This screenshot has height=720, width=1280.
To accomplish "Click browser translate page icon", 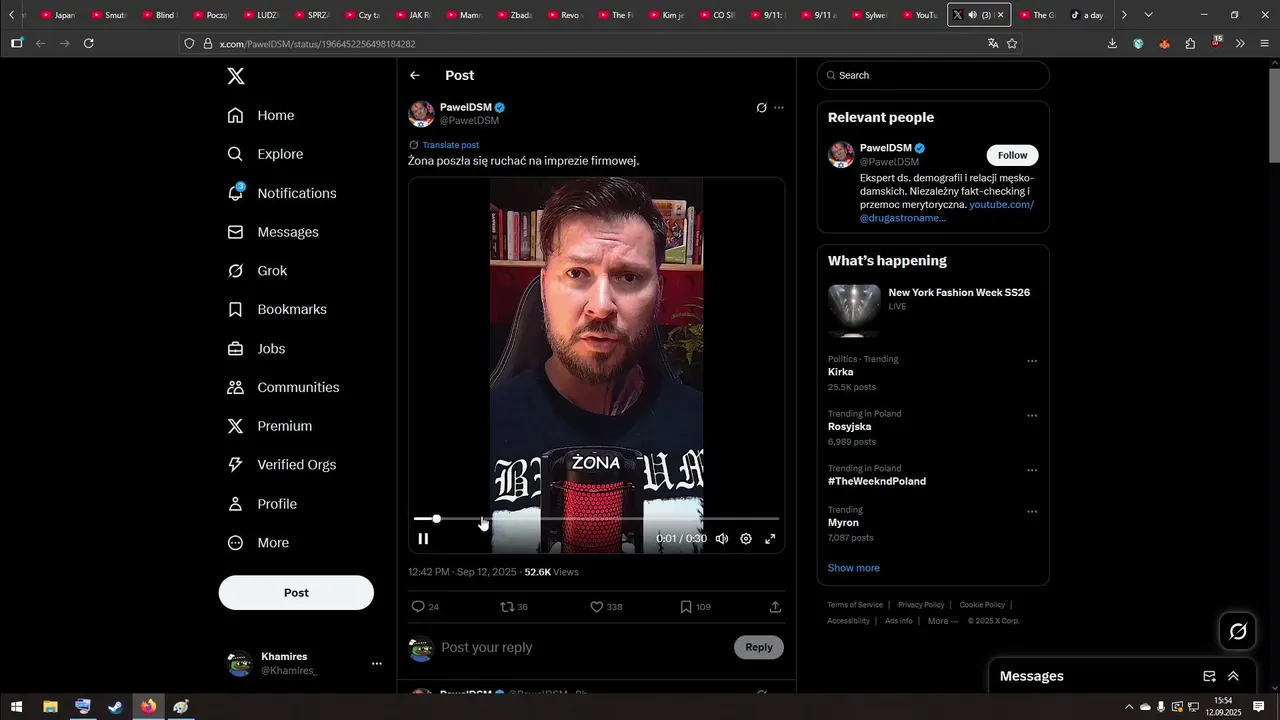I will pyautogui.click(x=993, y=44).
